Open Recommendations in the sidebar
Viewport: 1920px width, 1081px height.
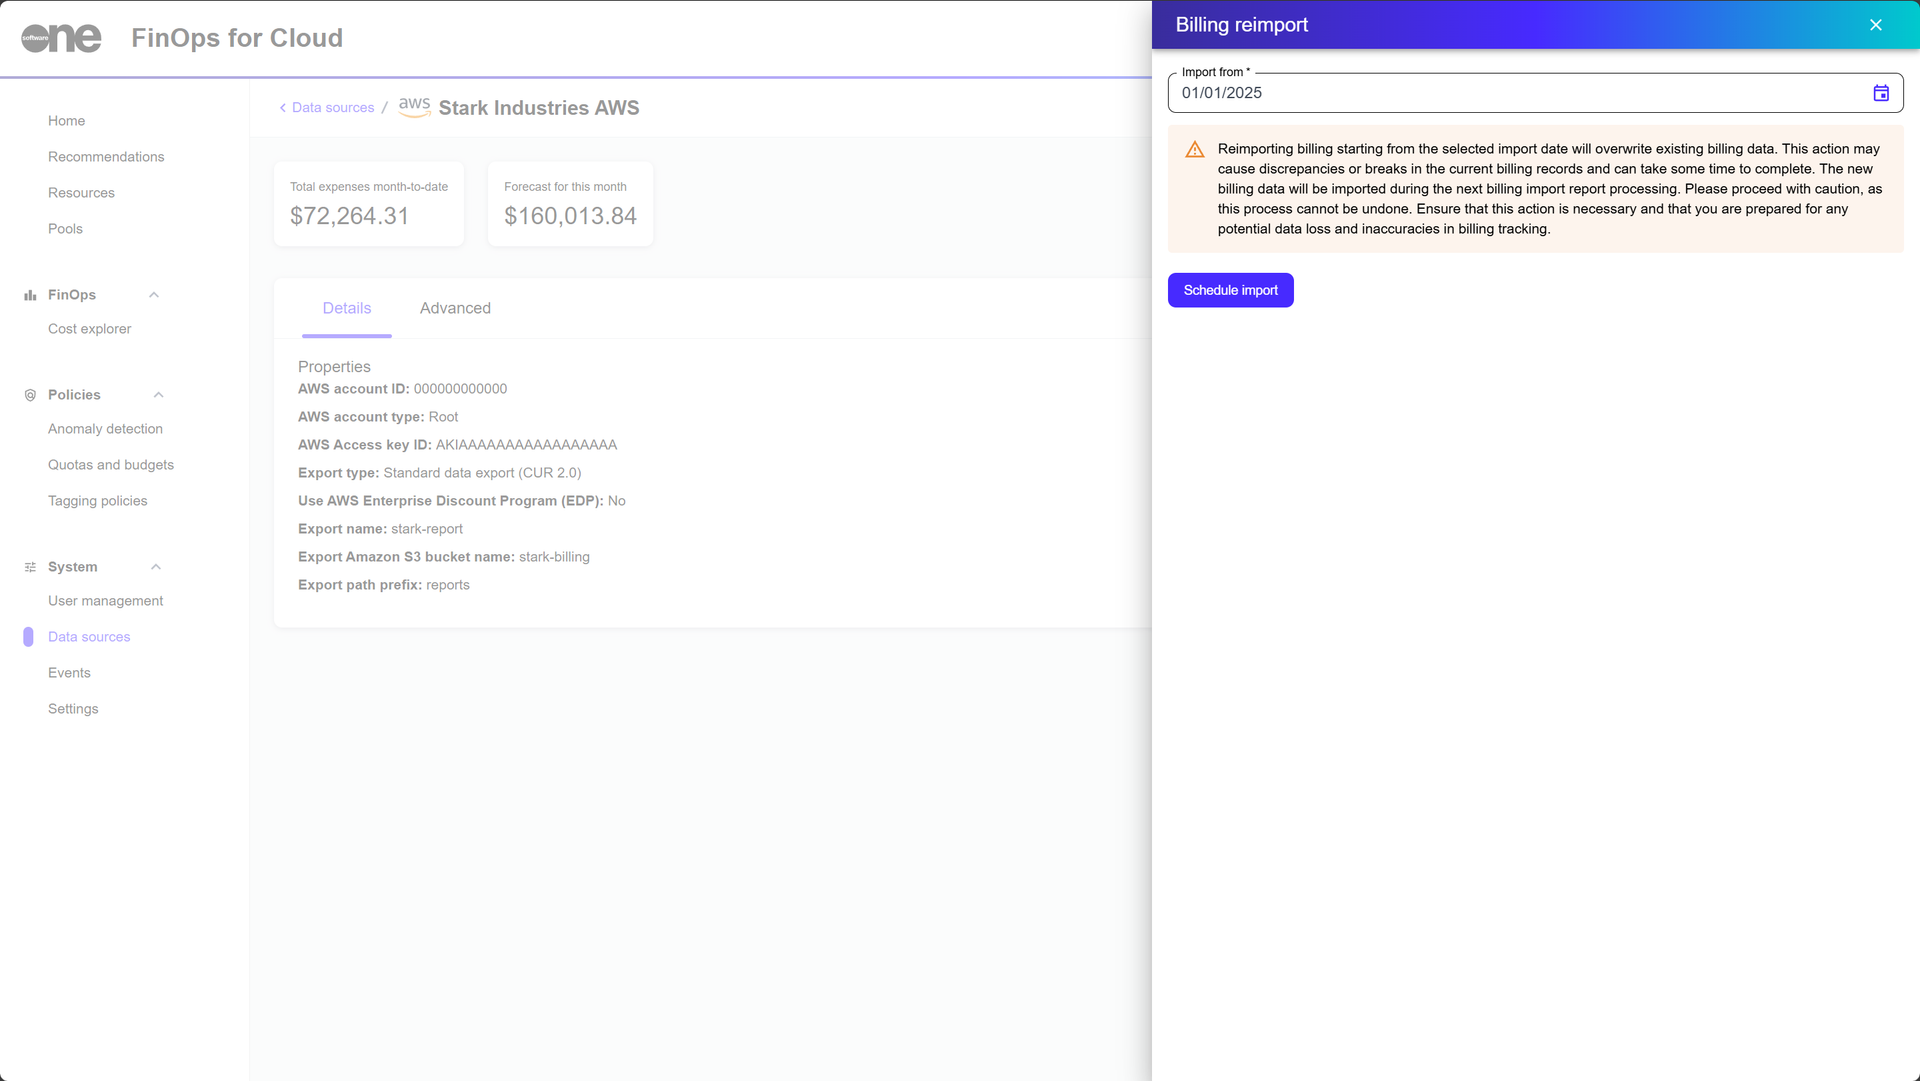tap(106, 157)
